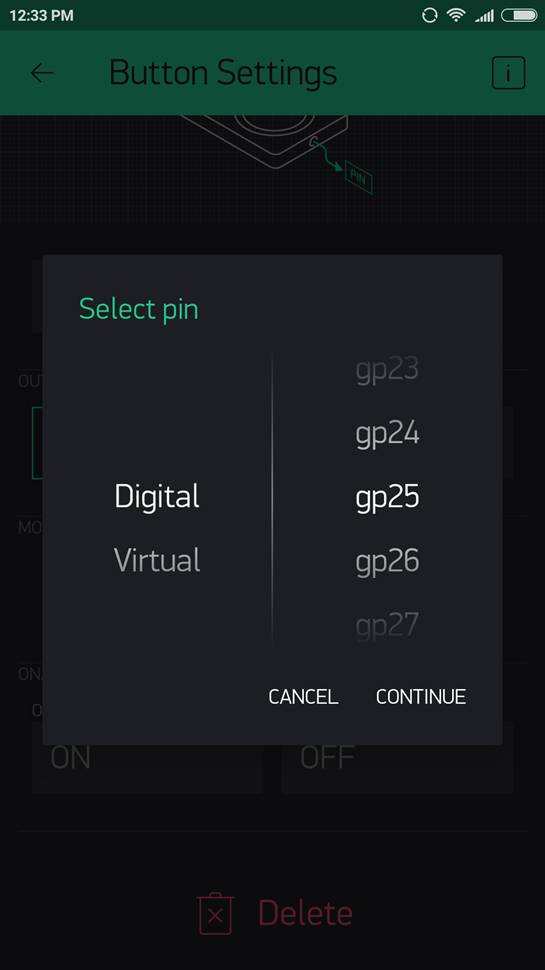
Task: Choose pin gp23 in the picker
Action: tap(387, 370)
